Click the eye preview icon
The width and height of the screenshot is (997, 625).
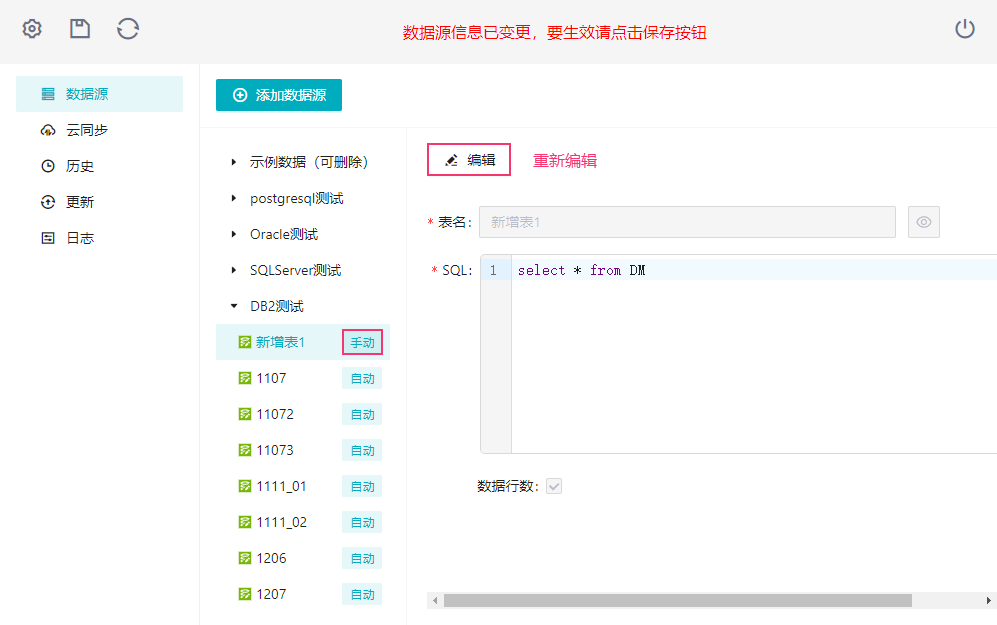pyautogui.click(x=924, y=222)
